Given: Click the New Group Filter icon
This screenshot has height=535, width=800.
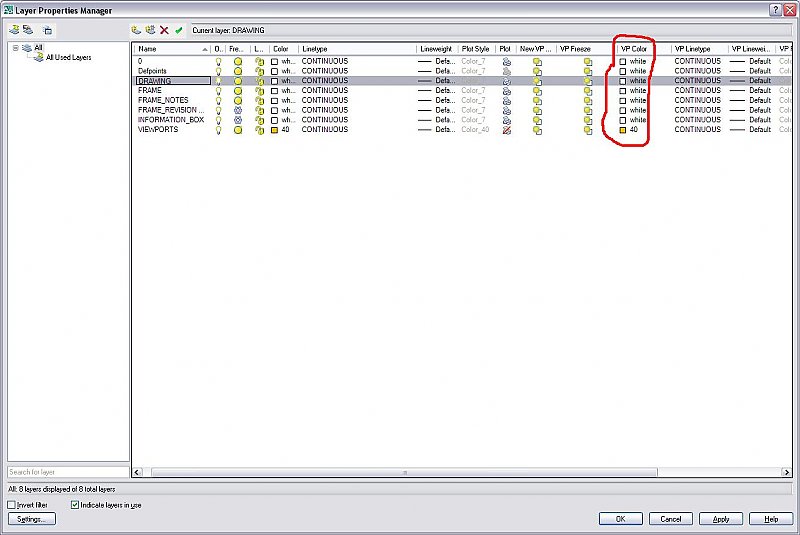Looking at the screenshot, I should 28,30.
